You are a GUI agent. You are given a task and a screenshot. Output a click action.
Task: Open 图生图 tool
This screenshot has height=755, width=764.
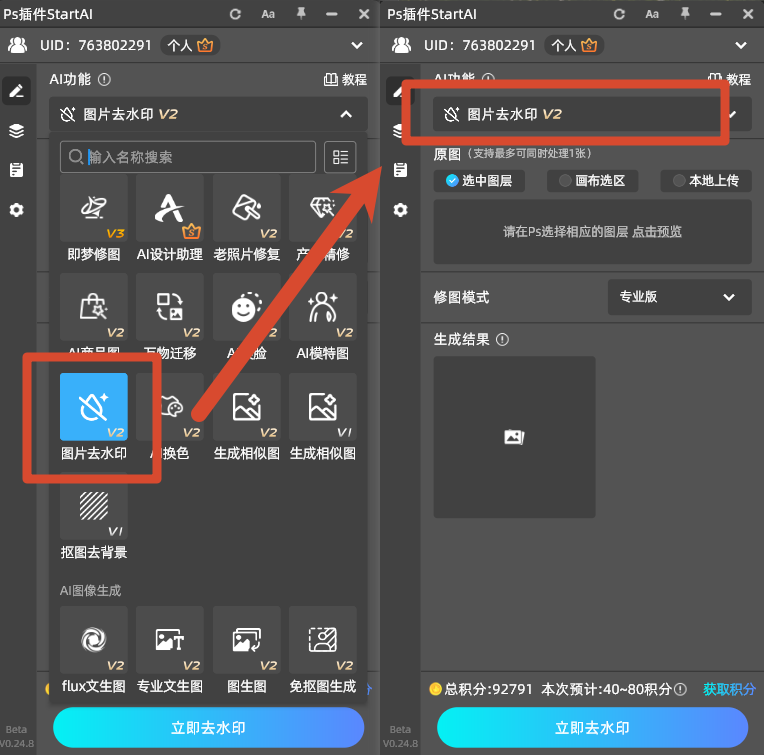click(x=247, y=640)
